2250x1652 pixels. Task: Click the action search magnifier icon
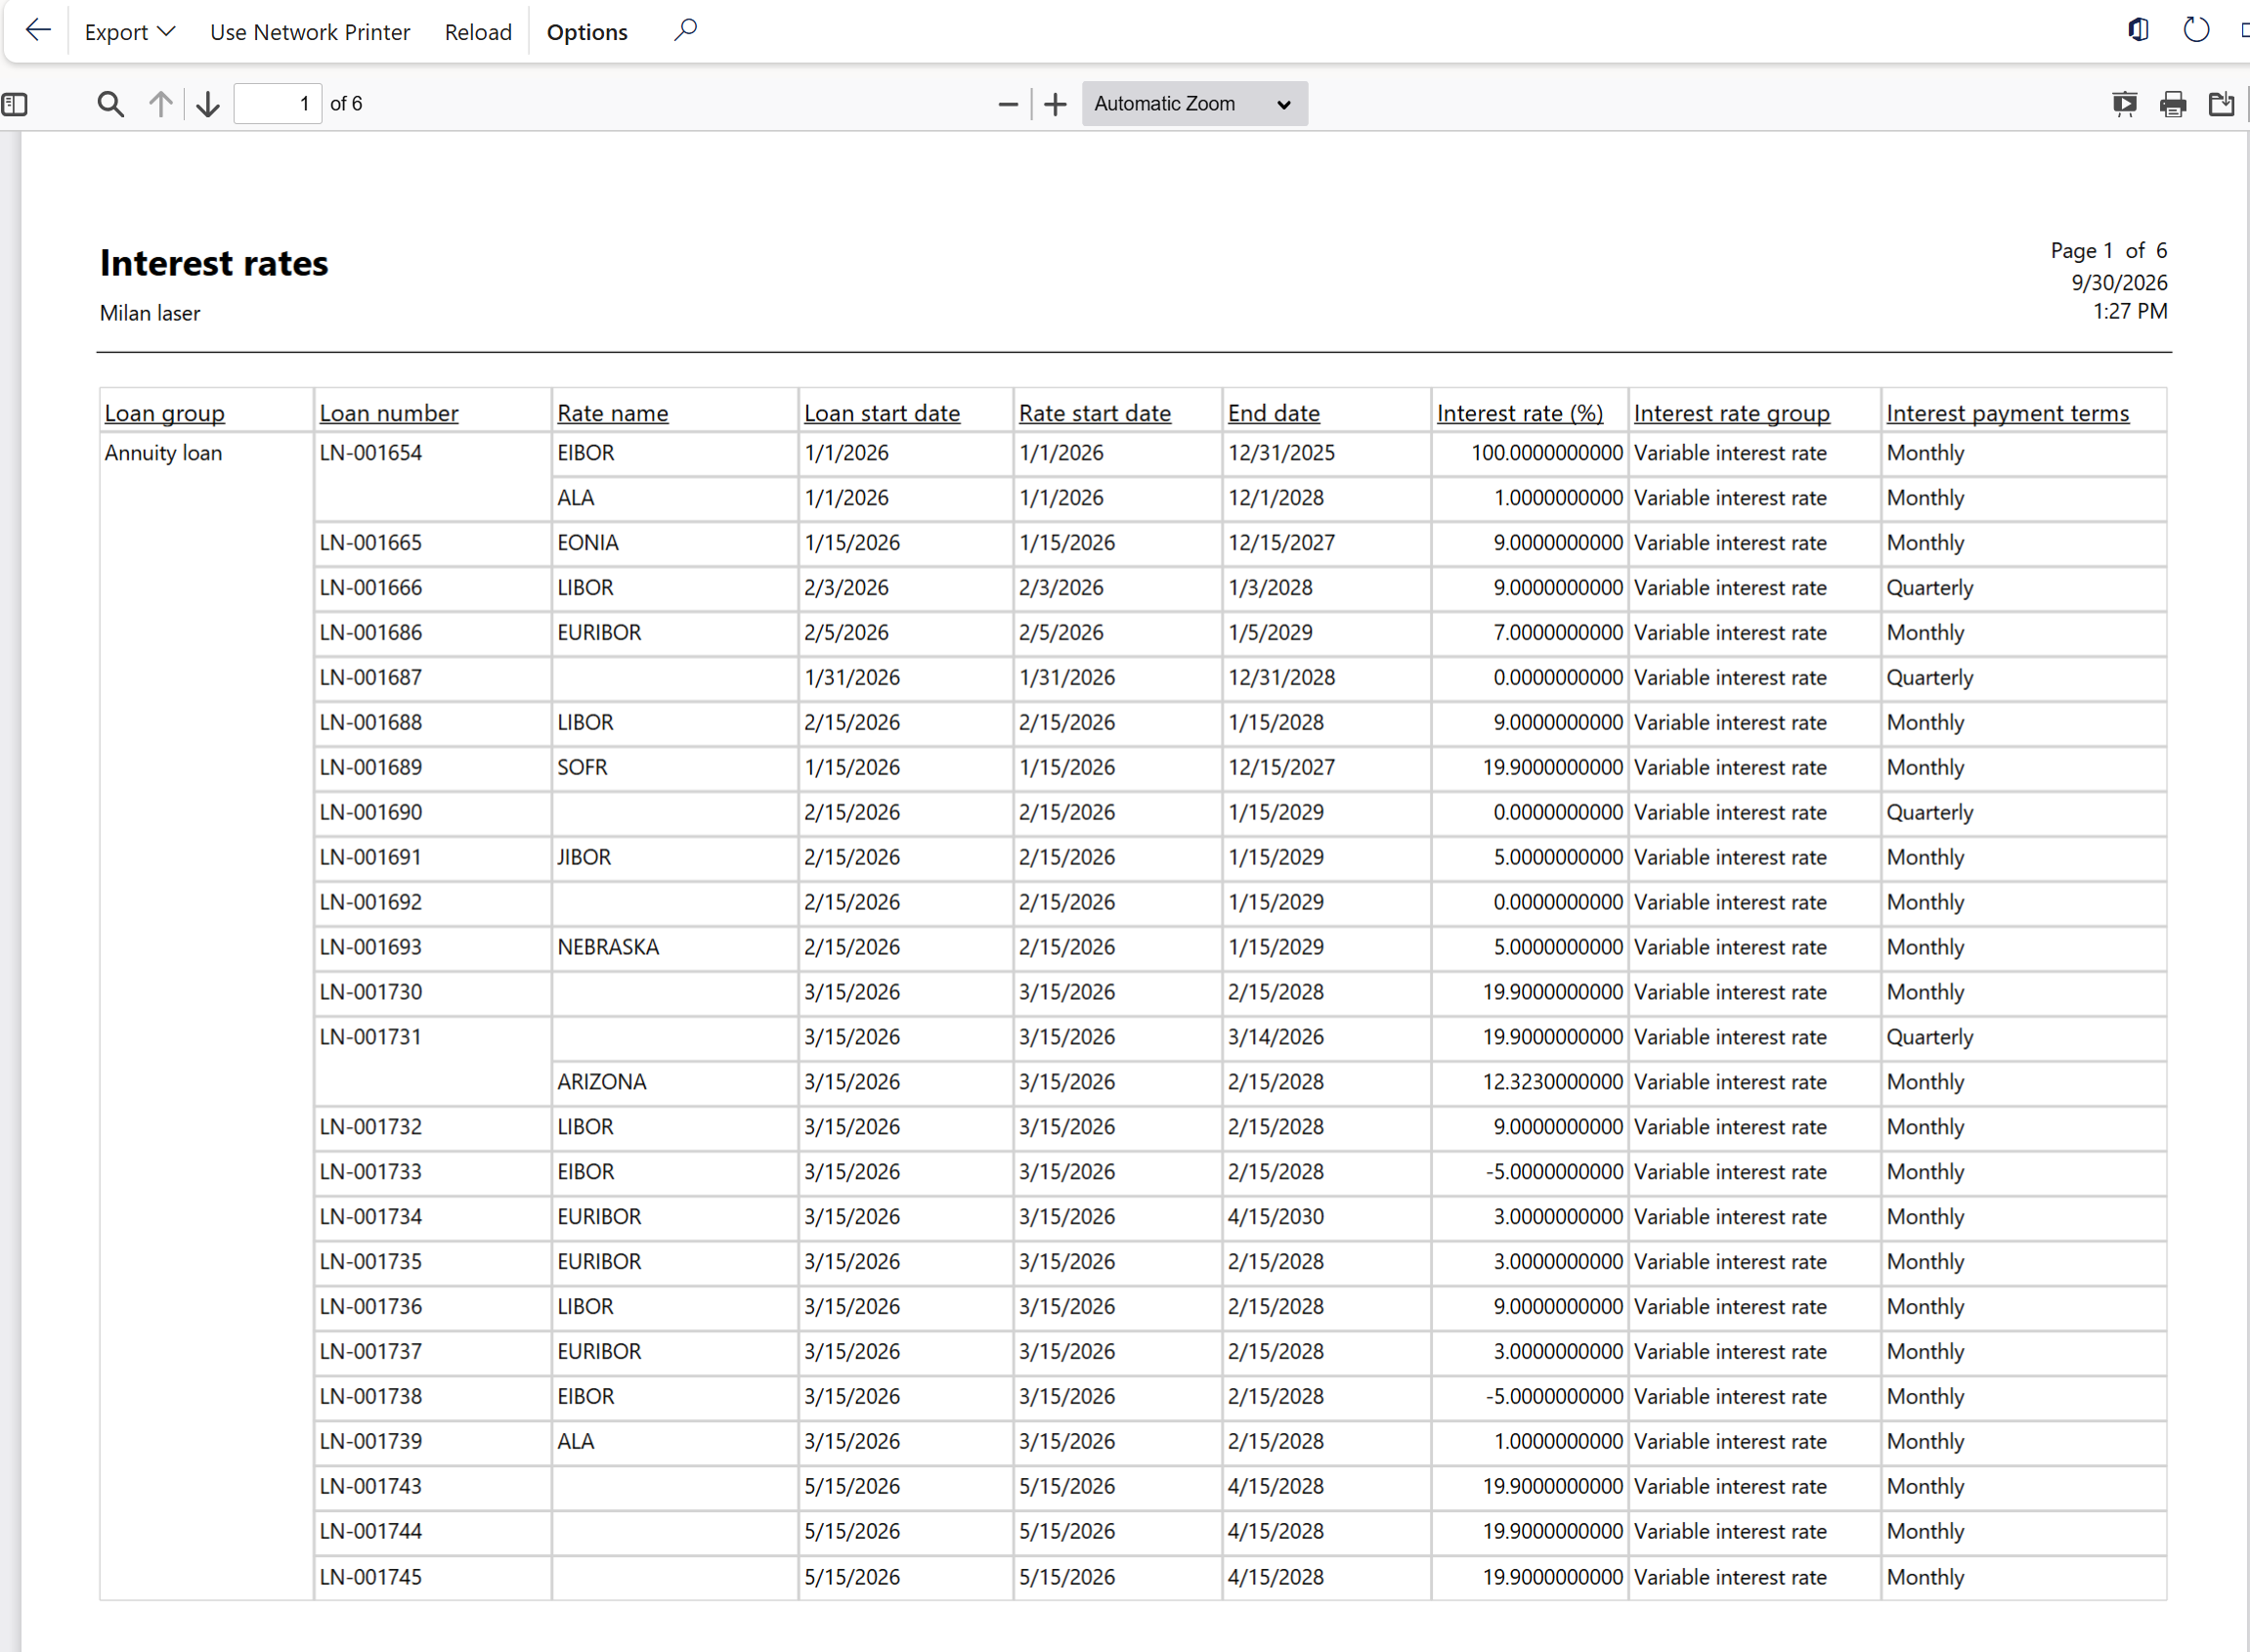(685, 31)
